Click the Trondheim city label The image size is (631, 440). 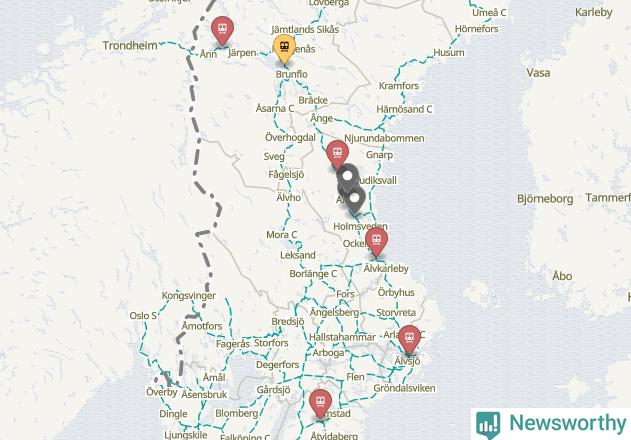[x=130, y=45]
